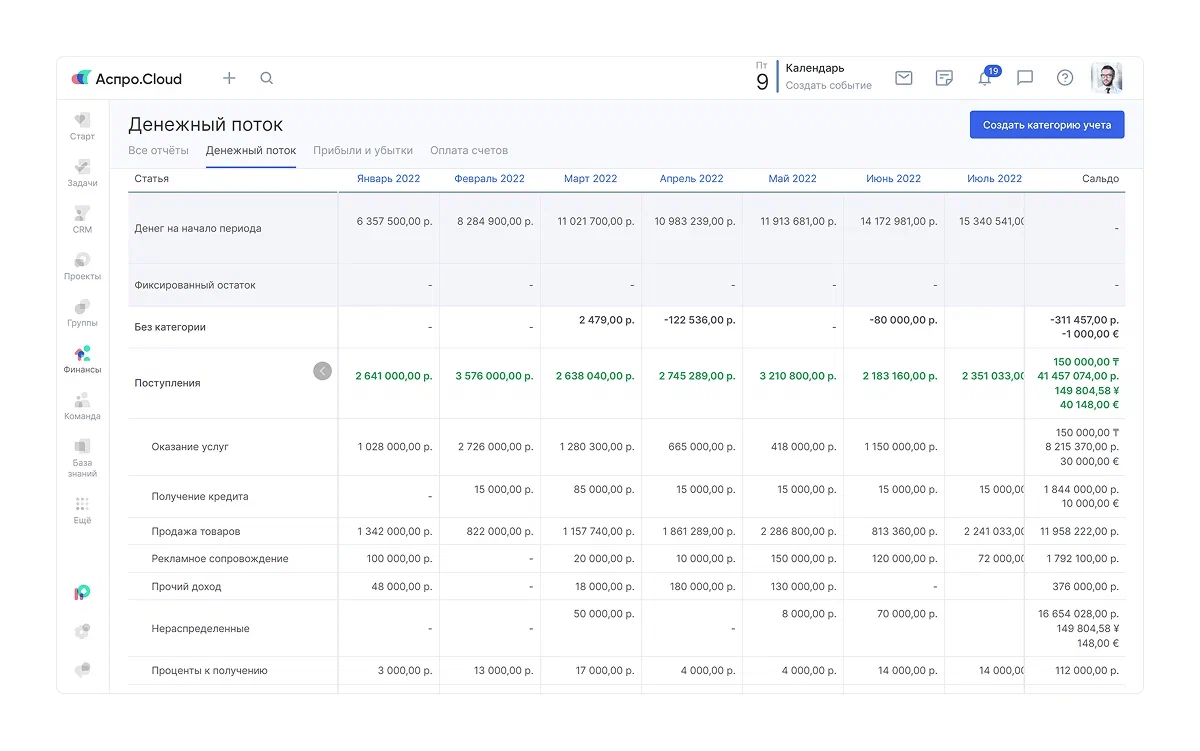Collapse panel with round arrow button
This screenshot has width=1200, height=751.
322,371
